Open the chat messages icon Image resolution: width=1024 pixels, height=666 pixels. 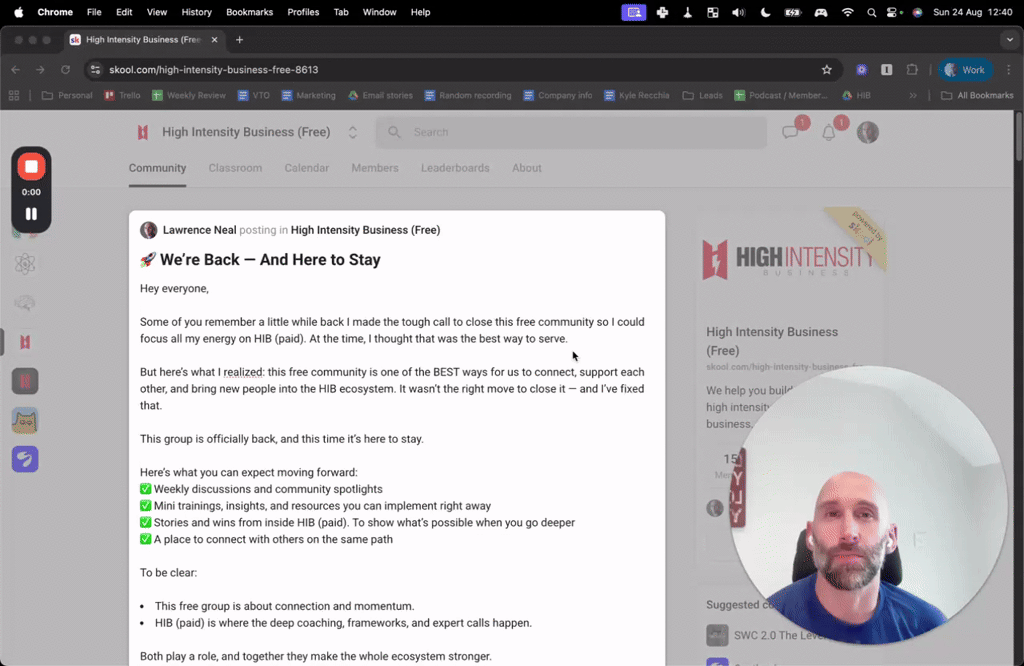tap(790, 133)
